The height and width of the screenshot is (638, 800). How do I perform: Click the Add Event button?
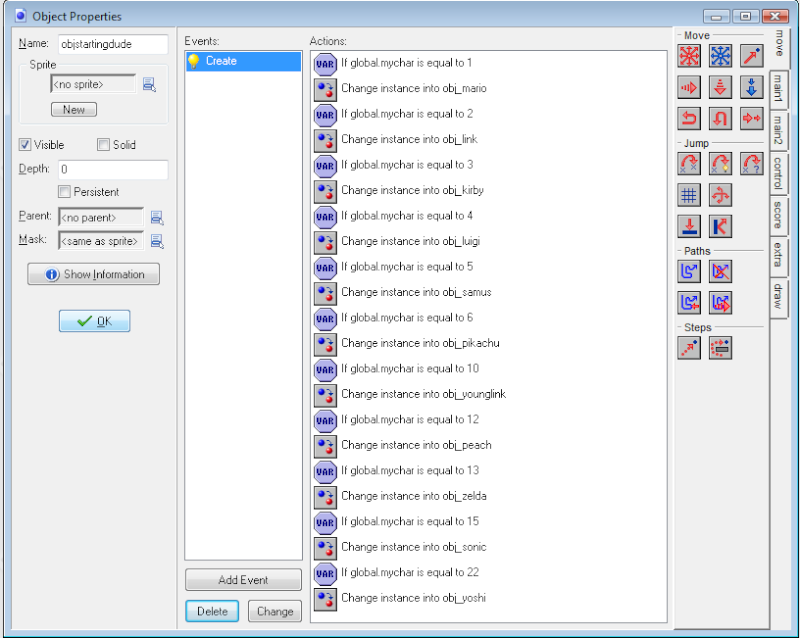(243, 580)
